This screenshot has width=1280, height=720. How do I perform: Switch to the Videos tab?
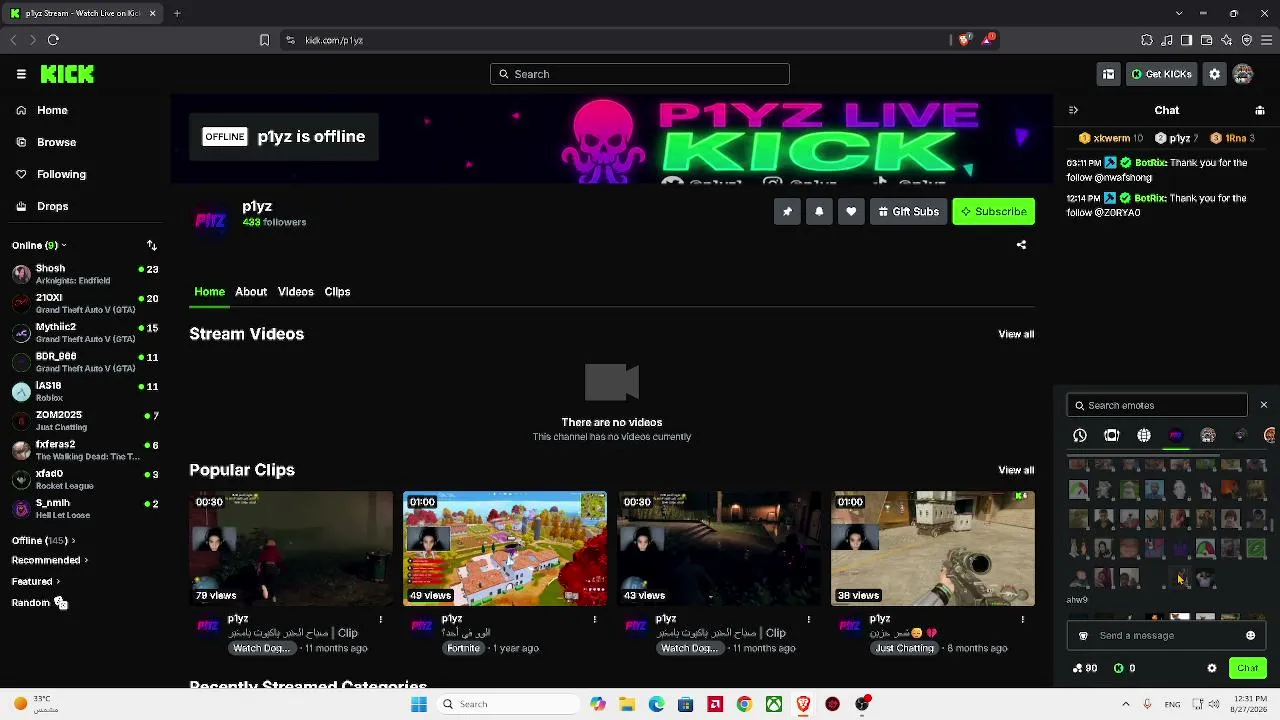295,292
